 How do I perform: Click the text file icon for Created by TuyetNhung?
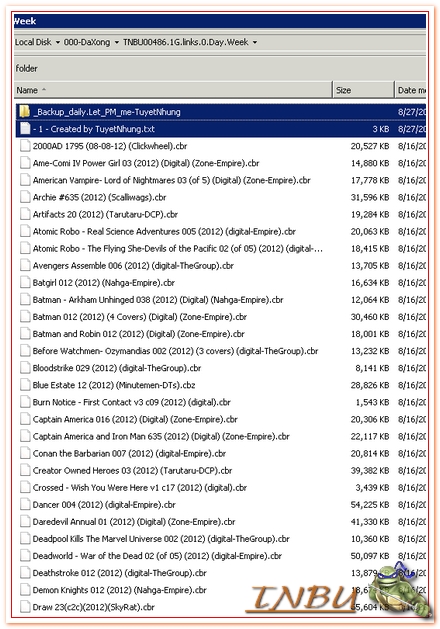(x=25, y=129)
